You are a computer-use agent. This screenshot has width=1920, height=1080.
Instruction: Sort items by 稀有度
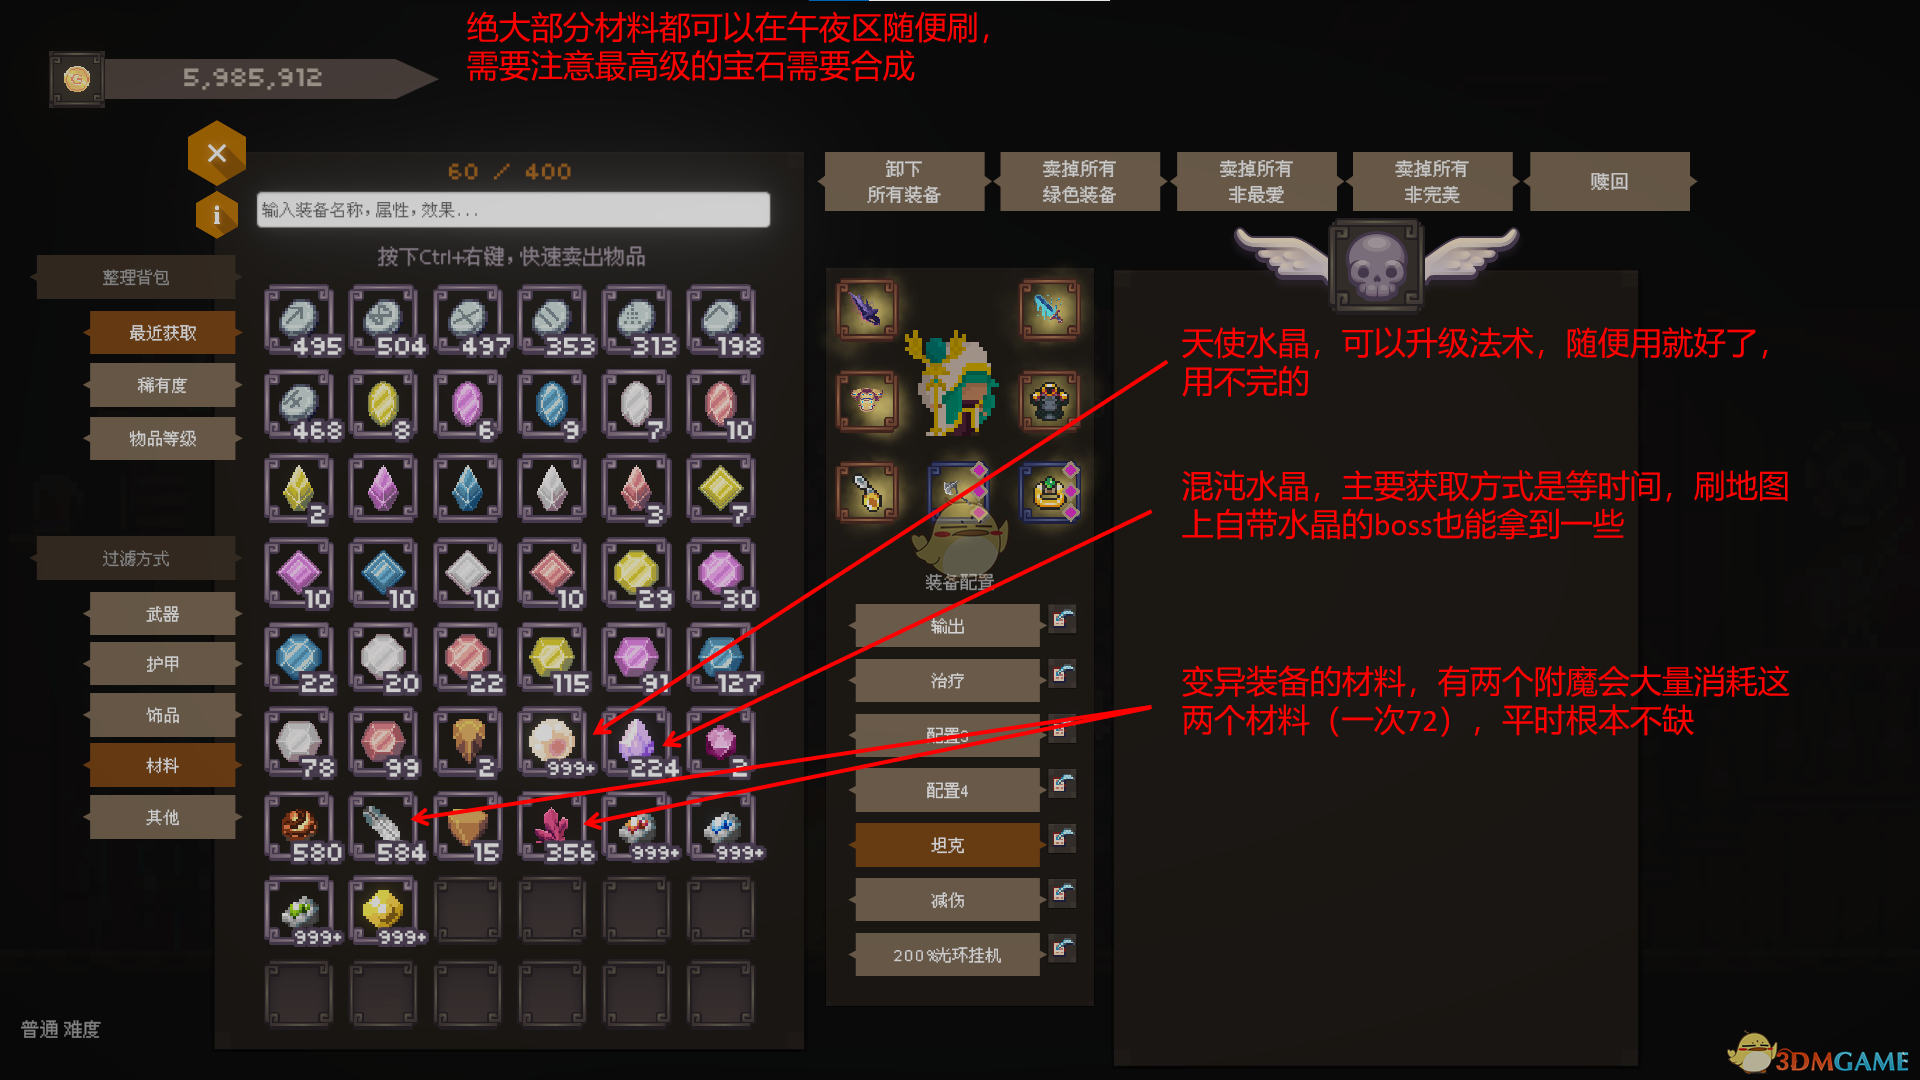(162, 385)
